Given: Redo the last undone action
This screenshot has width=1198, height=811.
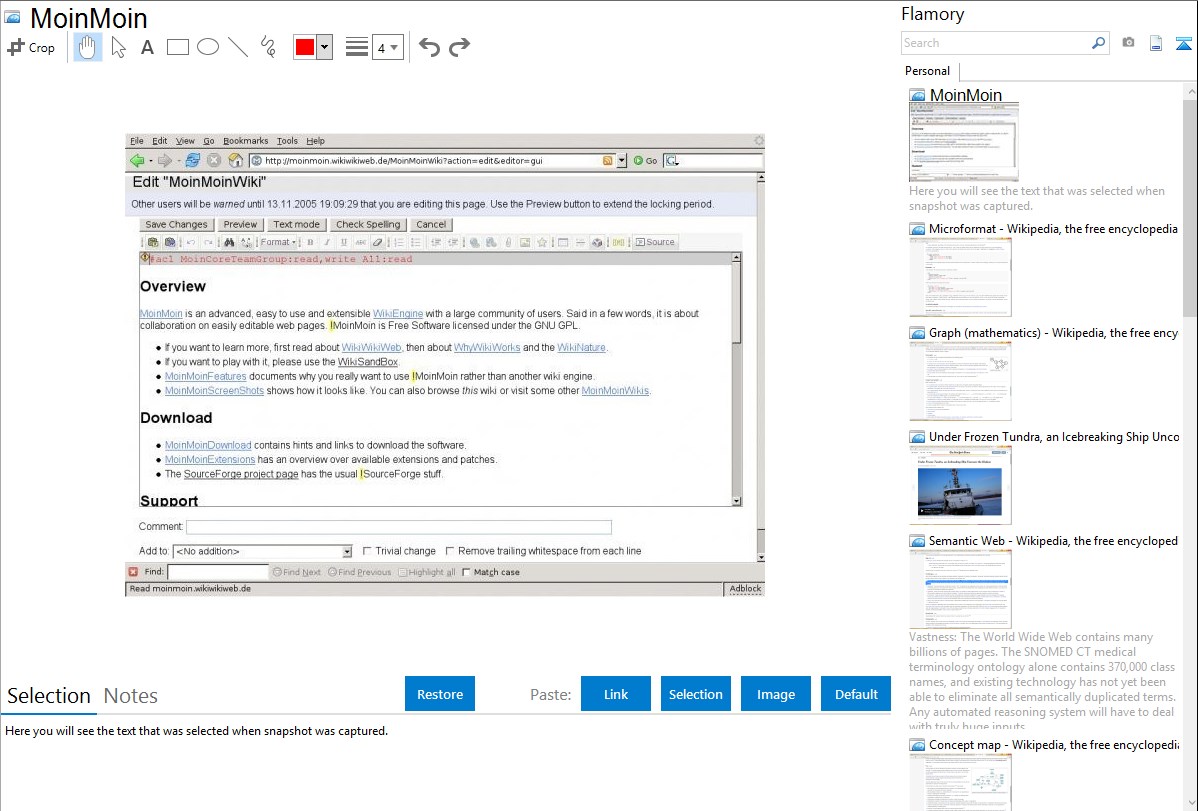Looking at the screenshot, I should 459,47.
